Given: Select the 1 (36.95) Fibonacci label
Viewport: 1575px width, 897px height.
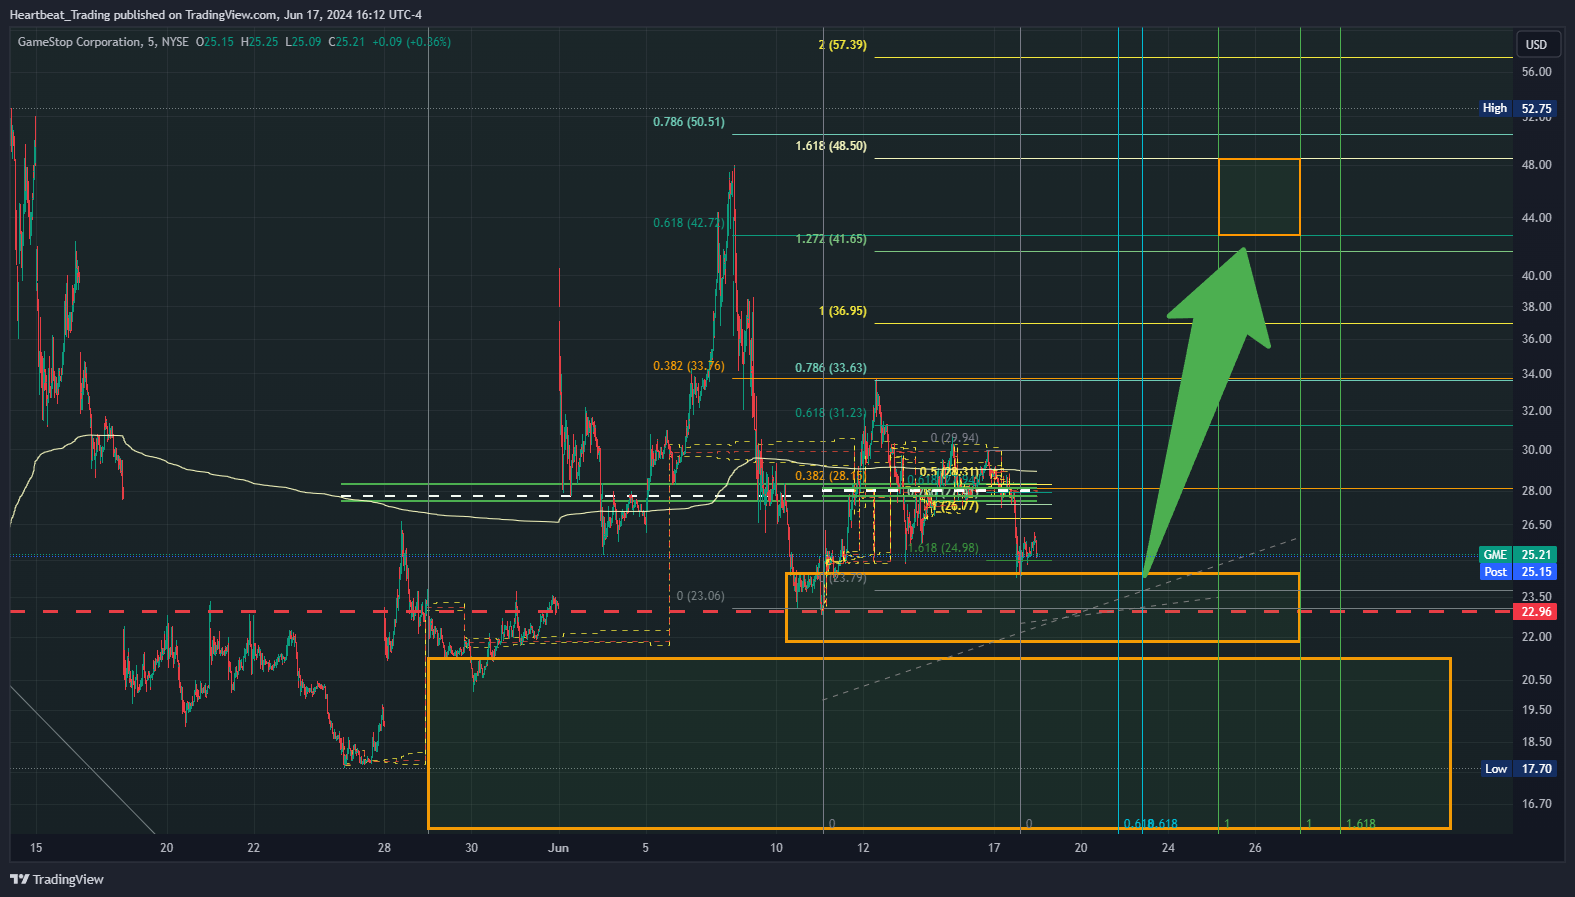Looking at the screenshot, I should [x=842, y=311].
